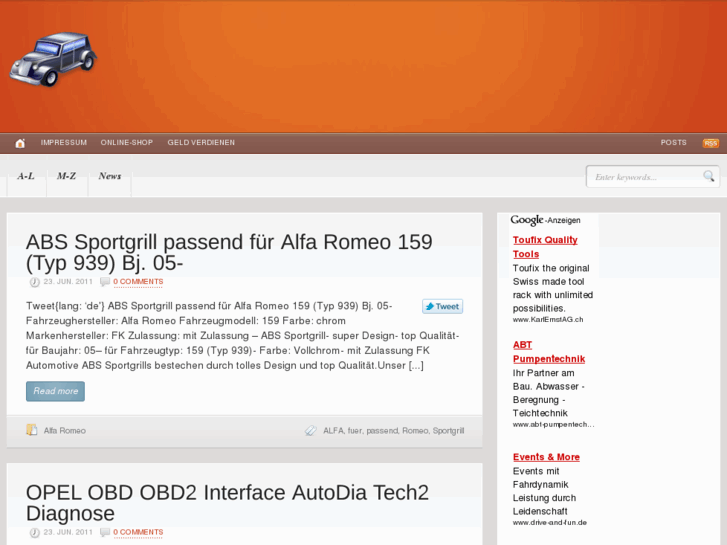Click the Posts feed link
The height and width of the screenshot is (545, 727).
(x=674, y=142)
